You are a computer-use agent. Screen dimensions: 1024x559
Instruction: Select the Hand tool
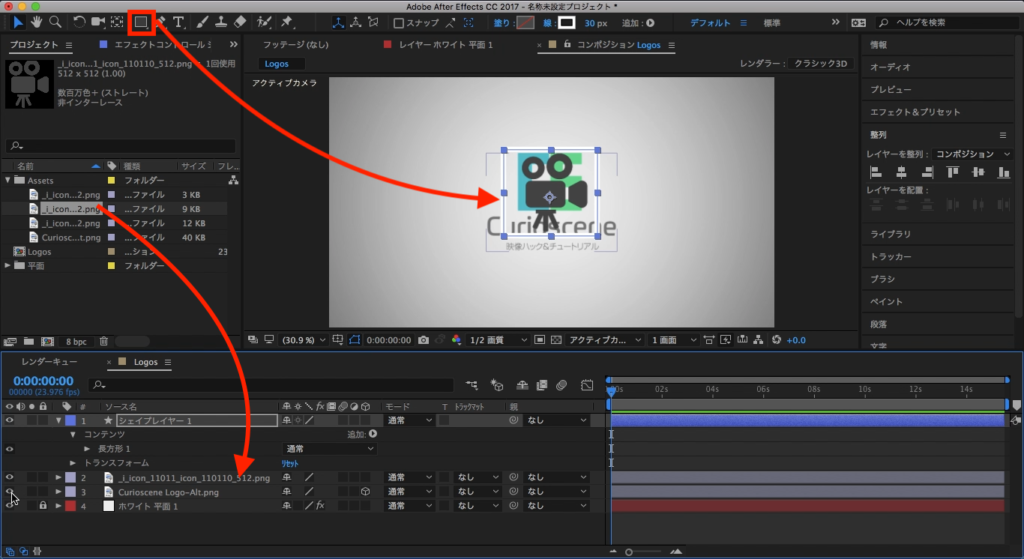click(x=37, y=22)
